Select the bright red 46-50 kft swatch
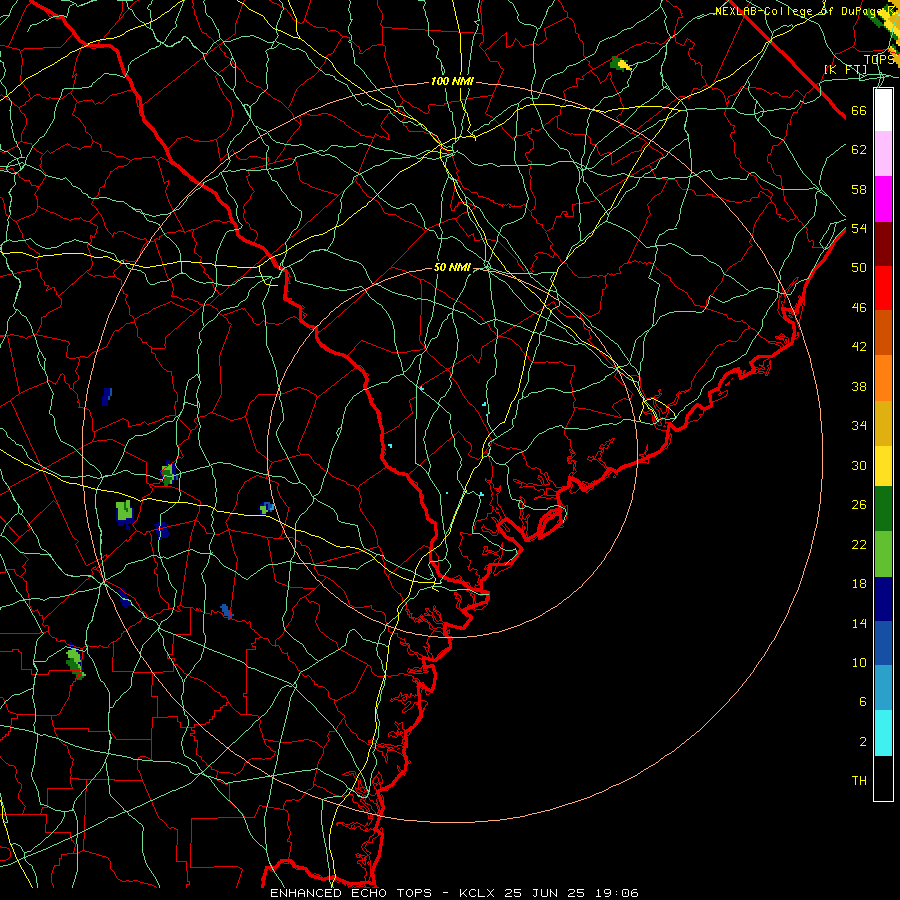The width and height of the screenshot is (900, 900). 883,288
